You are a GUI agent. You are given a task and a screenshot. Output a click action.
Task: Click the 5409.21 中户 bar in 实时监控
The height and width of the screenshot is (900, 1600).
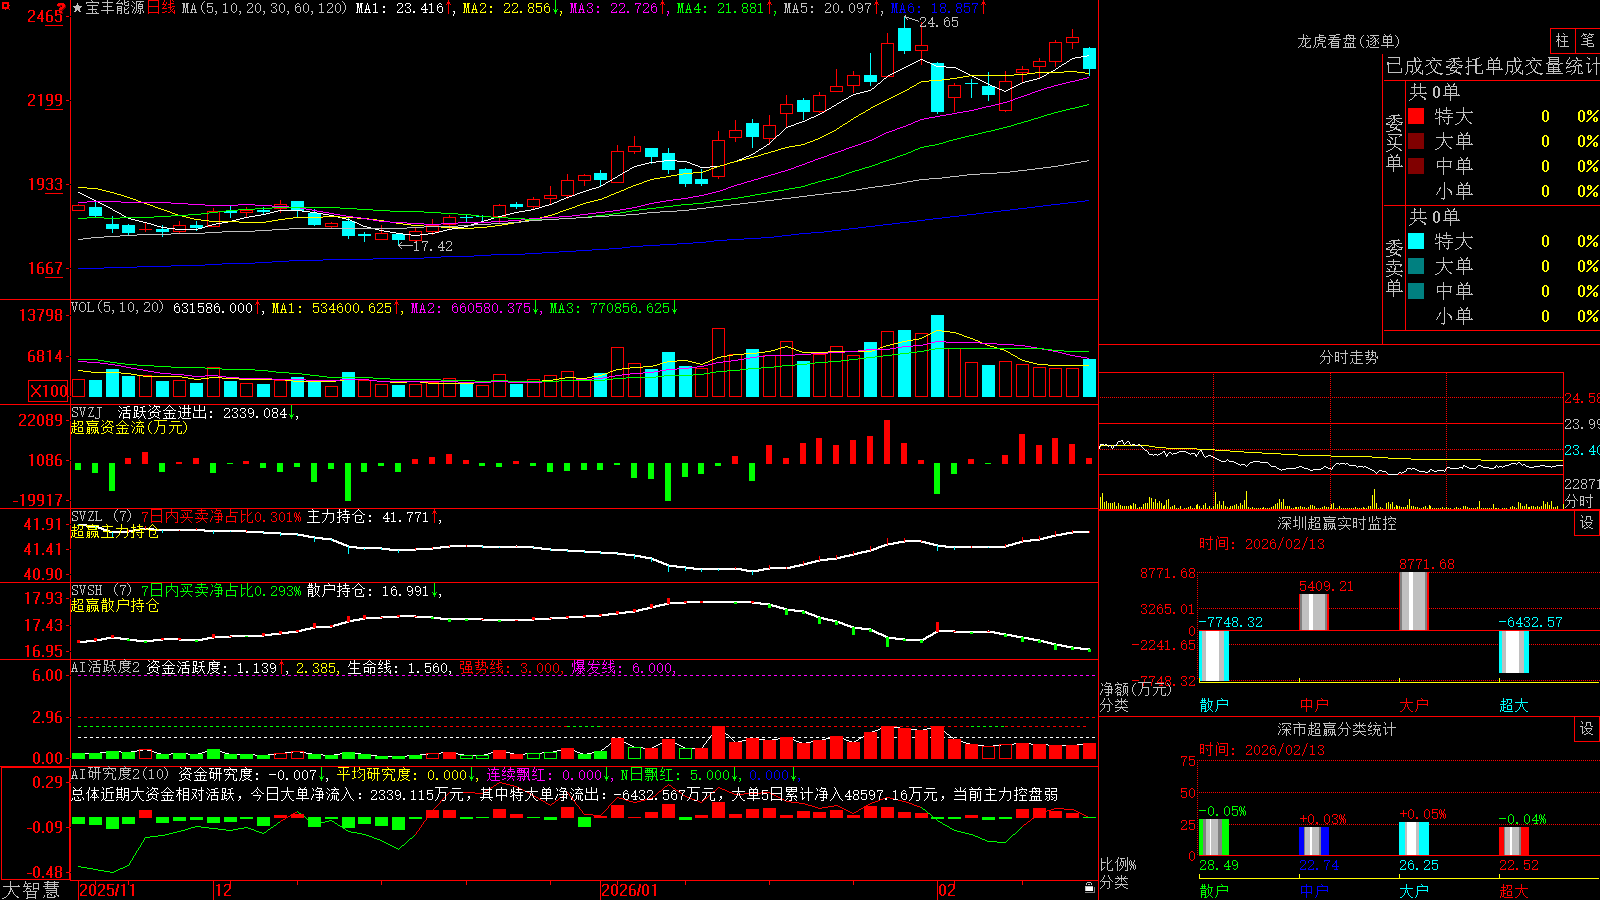pyautogui.click(x=1314, y=612)
